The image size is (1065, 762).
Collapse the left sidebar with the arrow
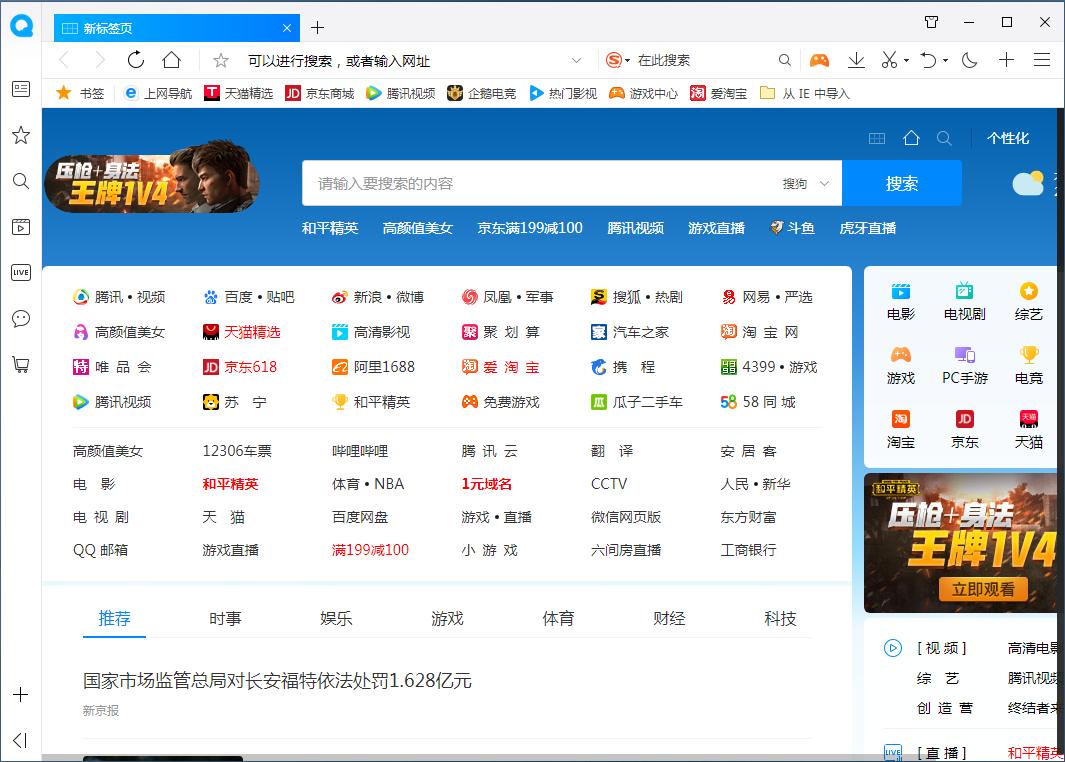click(21, 740)
